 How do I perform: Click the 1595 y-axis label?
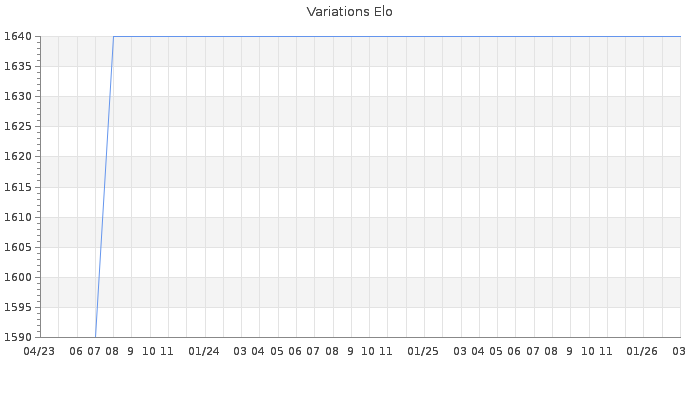[x=17, y=308]
